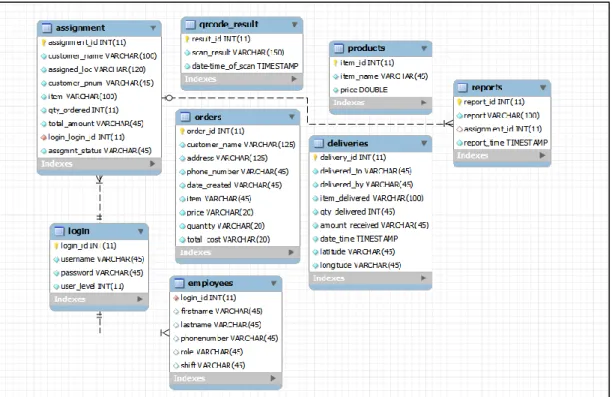Collapse the products table header arrow
The height and width of the screenshot is (397, 612).
(424, 48)
